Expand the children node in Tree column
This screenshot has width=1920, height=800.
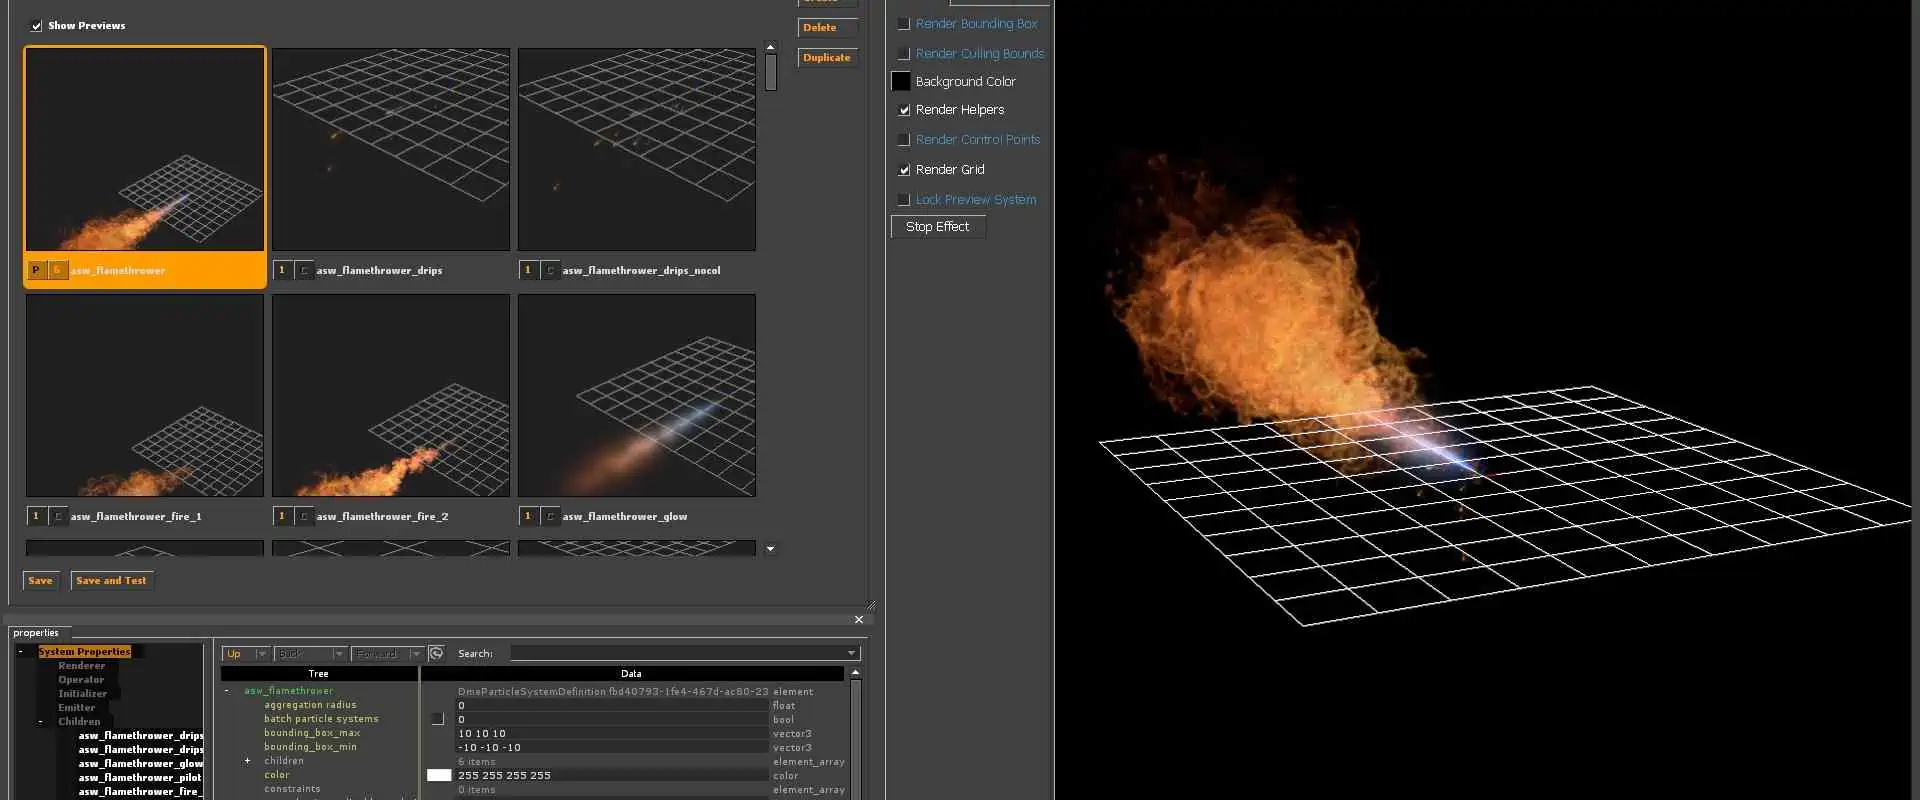[247, 761]
